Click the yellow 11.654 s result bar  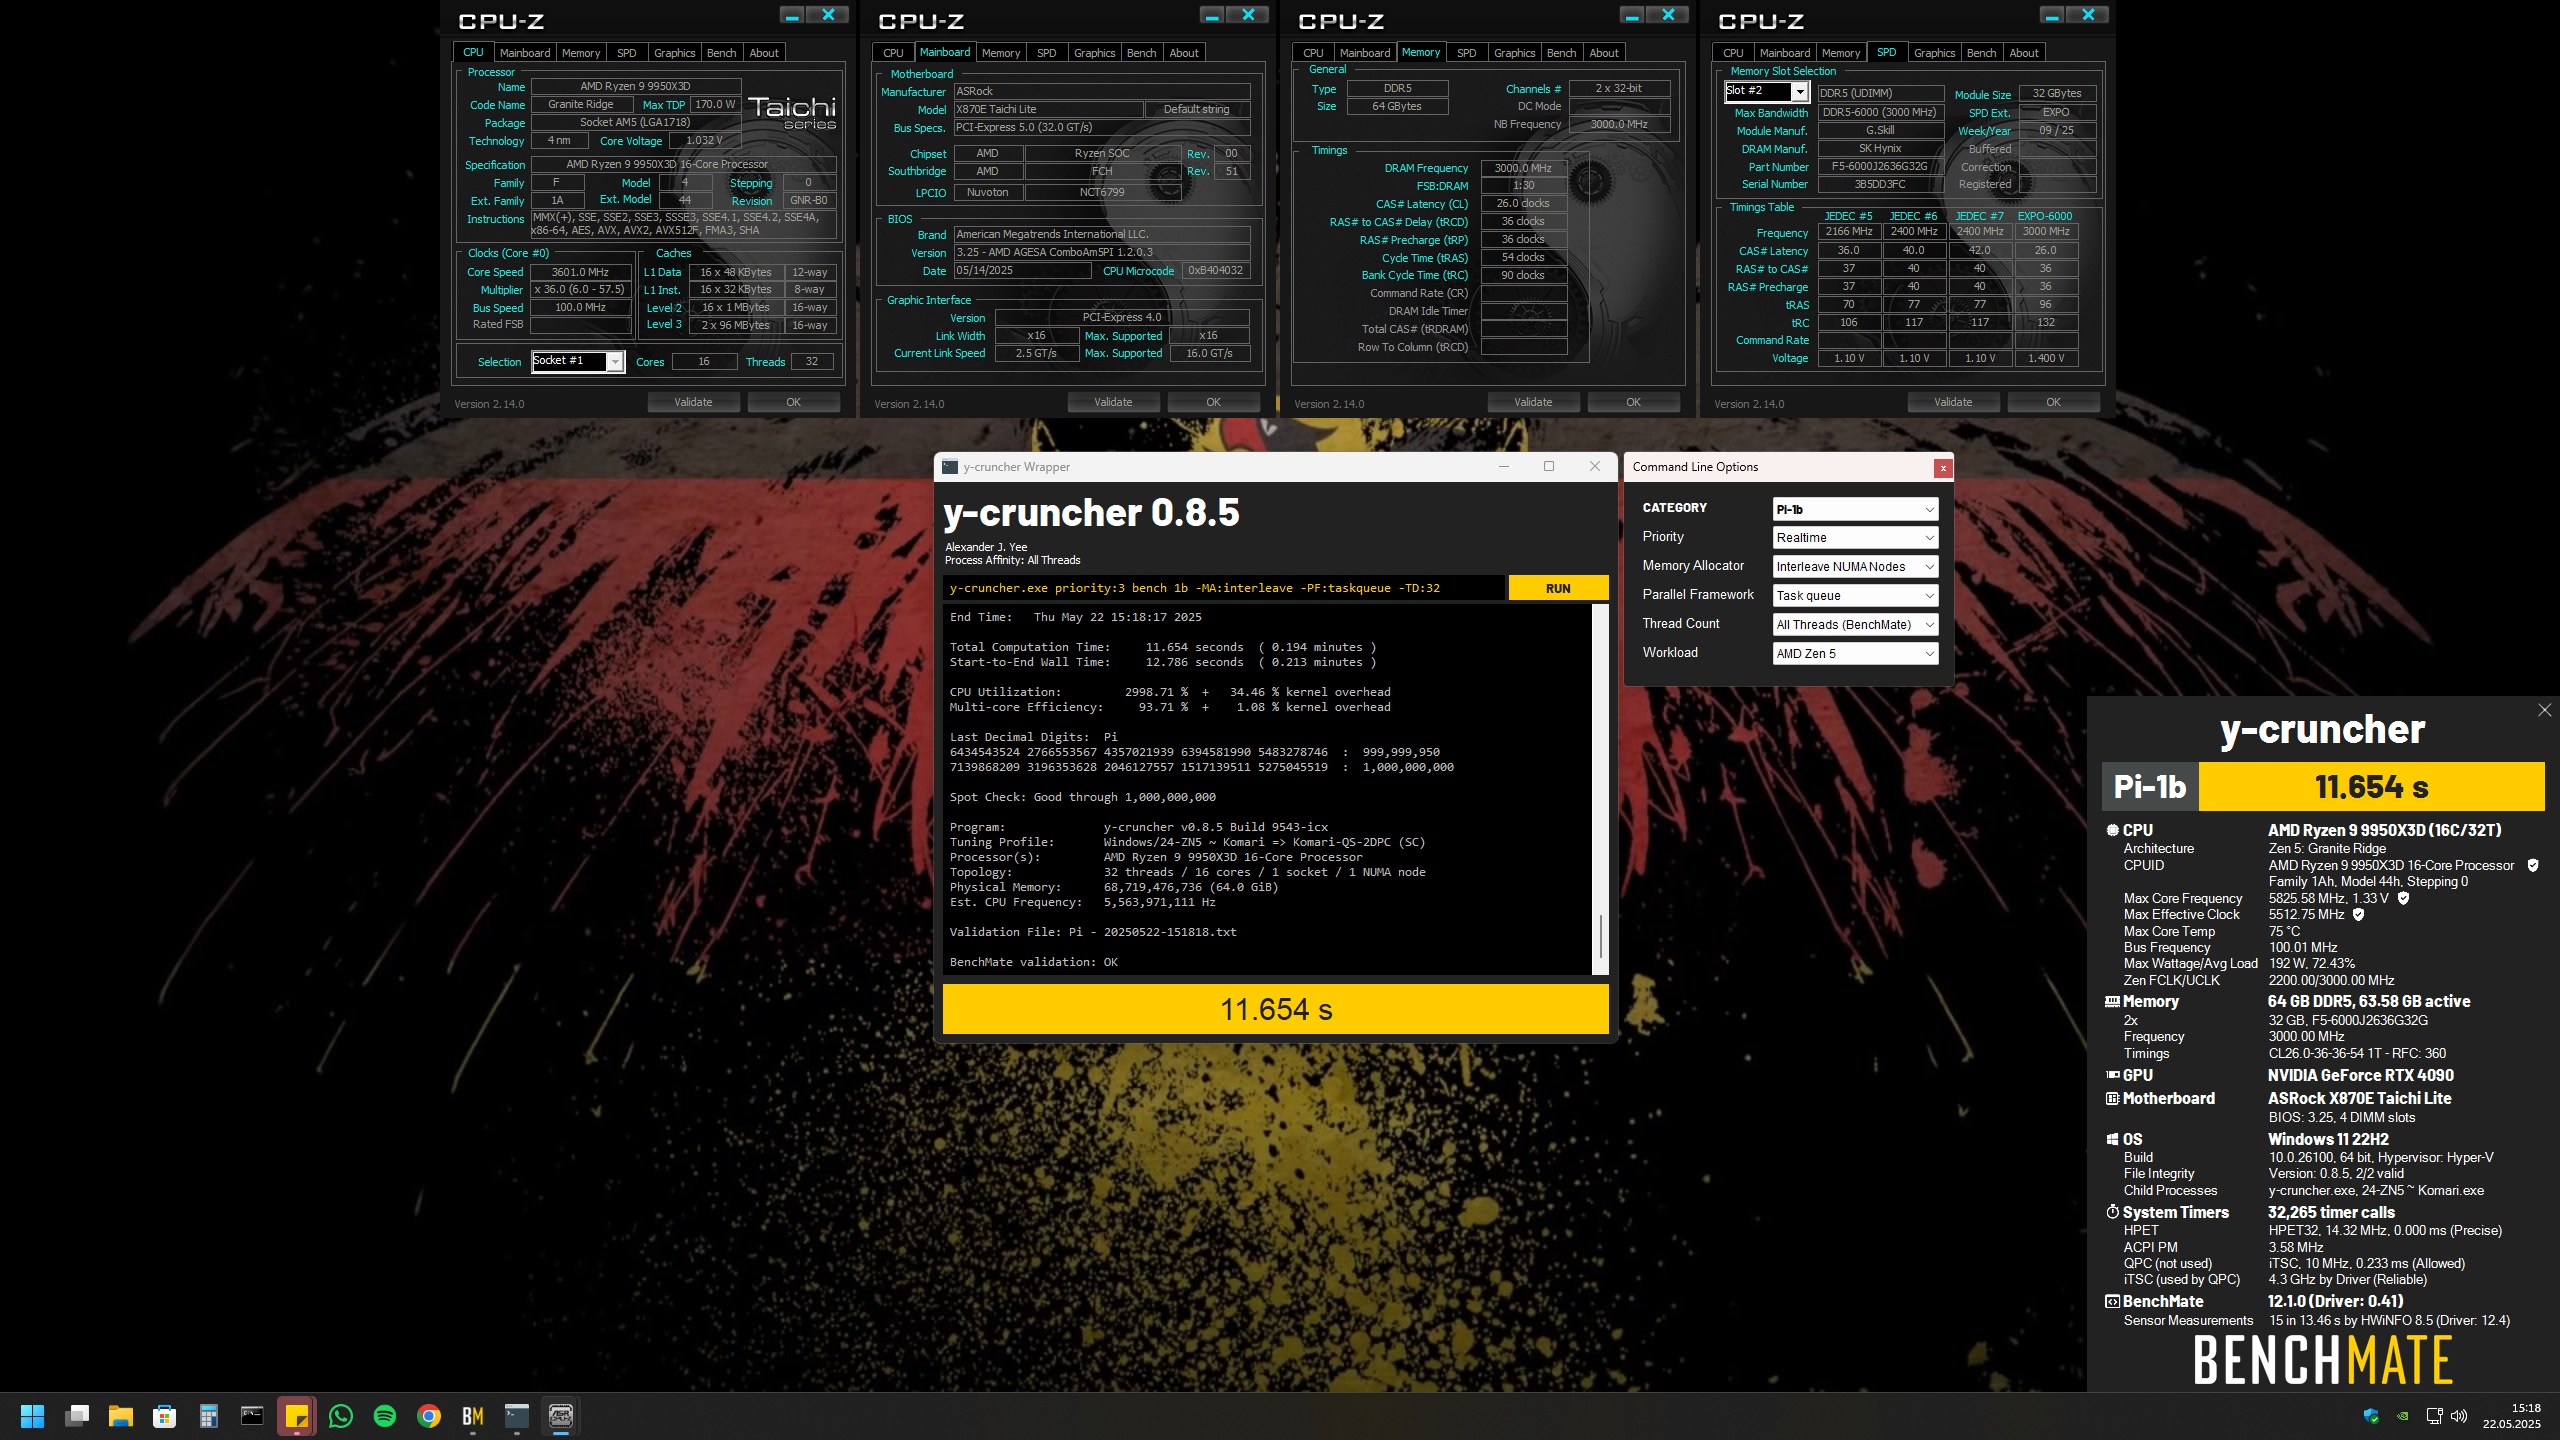point(1276,1009)
